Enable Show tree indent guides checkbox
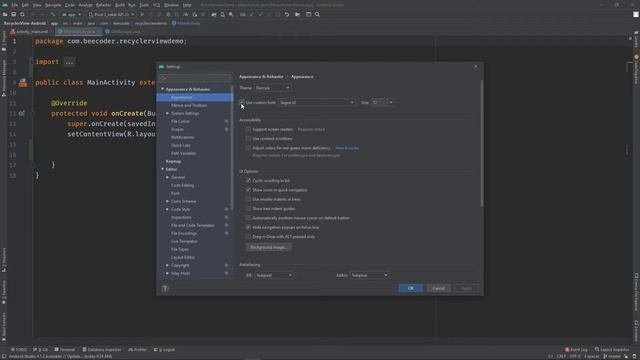The height and width of the screenshot is (360, 640). [x=248, y=209]
